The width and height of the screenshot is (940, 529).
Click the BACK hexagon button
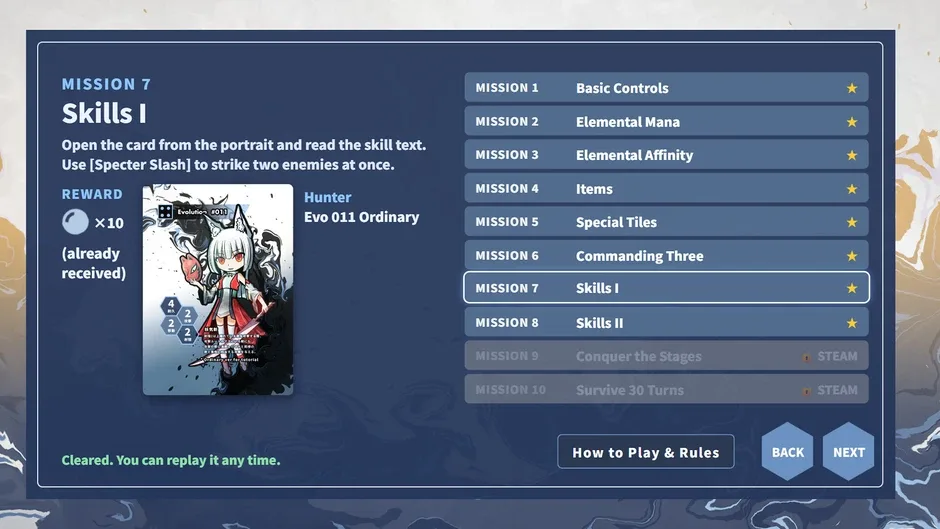pos(787,452)
